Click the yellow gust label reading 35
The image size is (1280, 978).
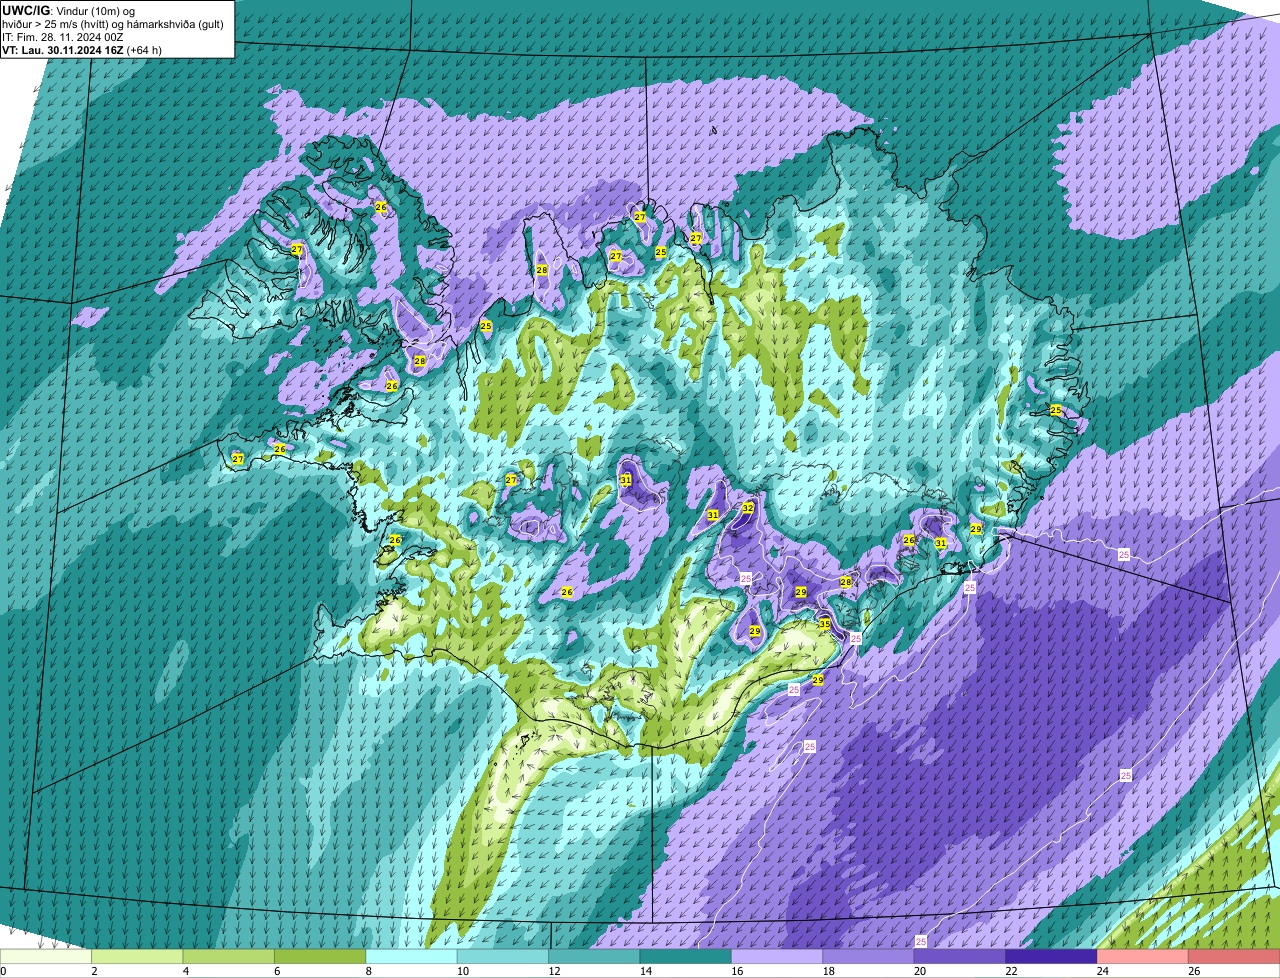825,624
